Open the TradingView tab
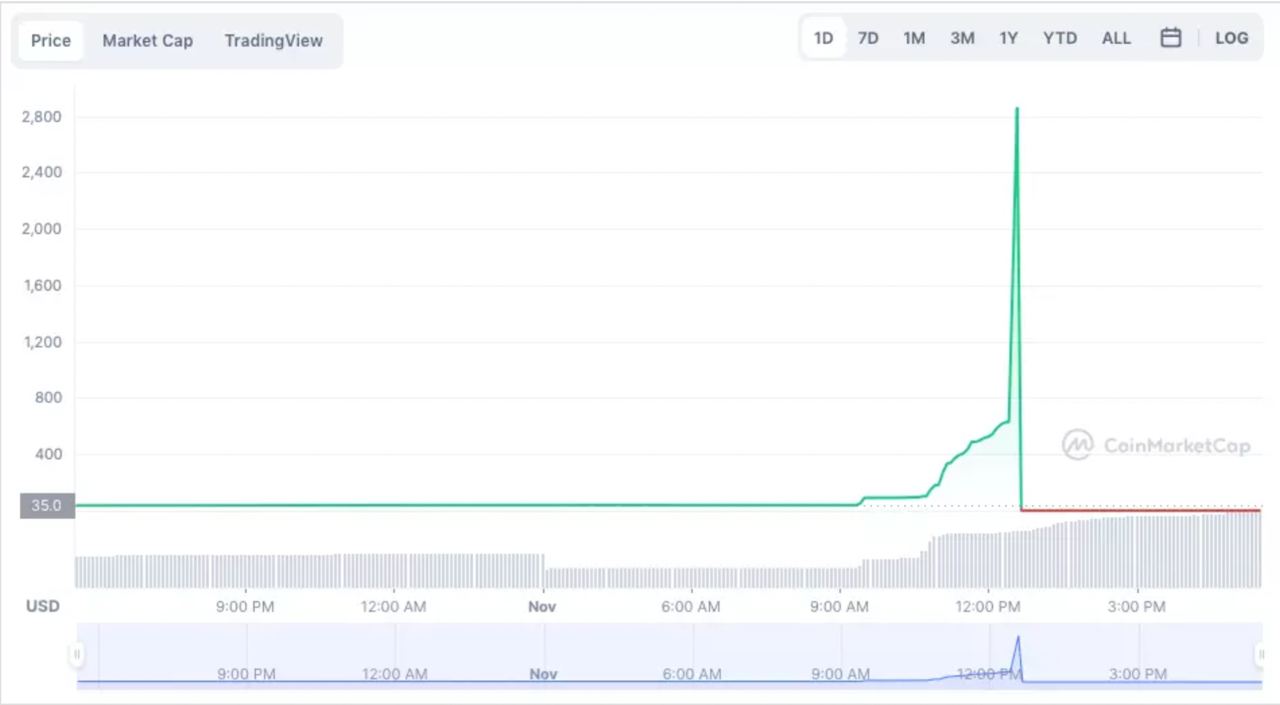The image size is (1280, 705). click(x=273, y=41)
